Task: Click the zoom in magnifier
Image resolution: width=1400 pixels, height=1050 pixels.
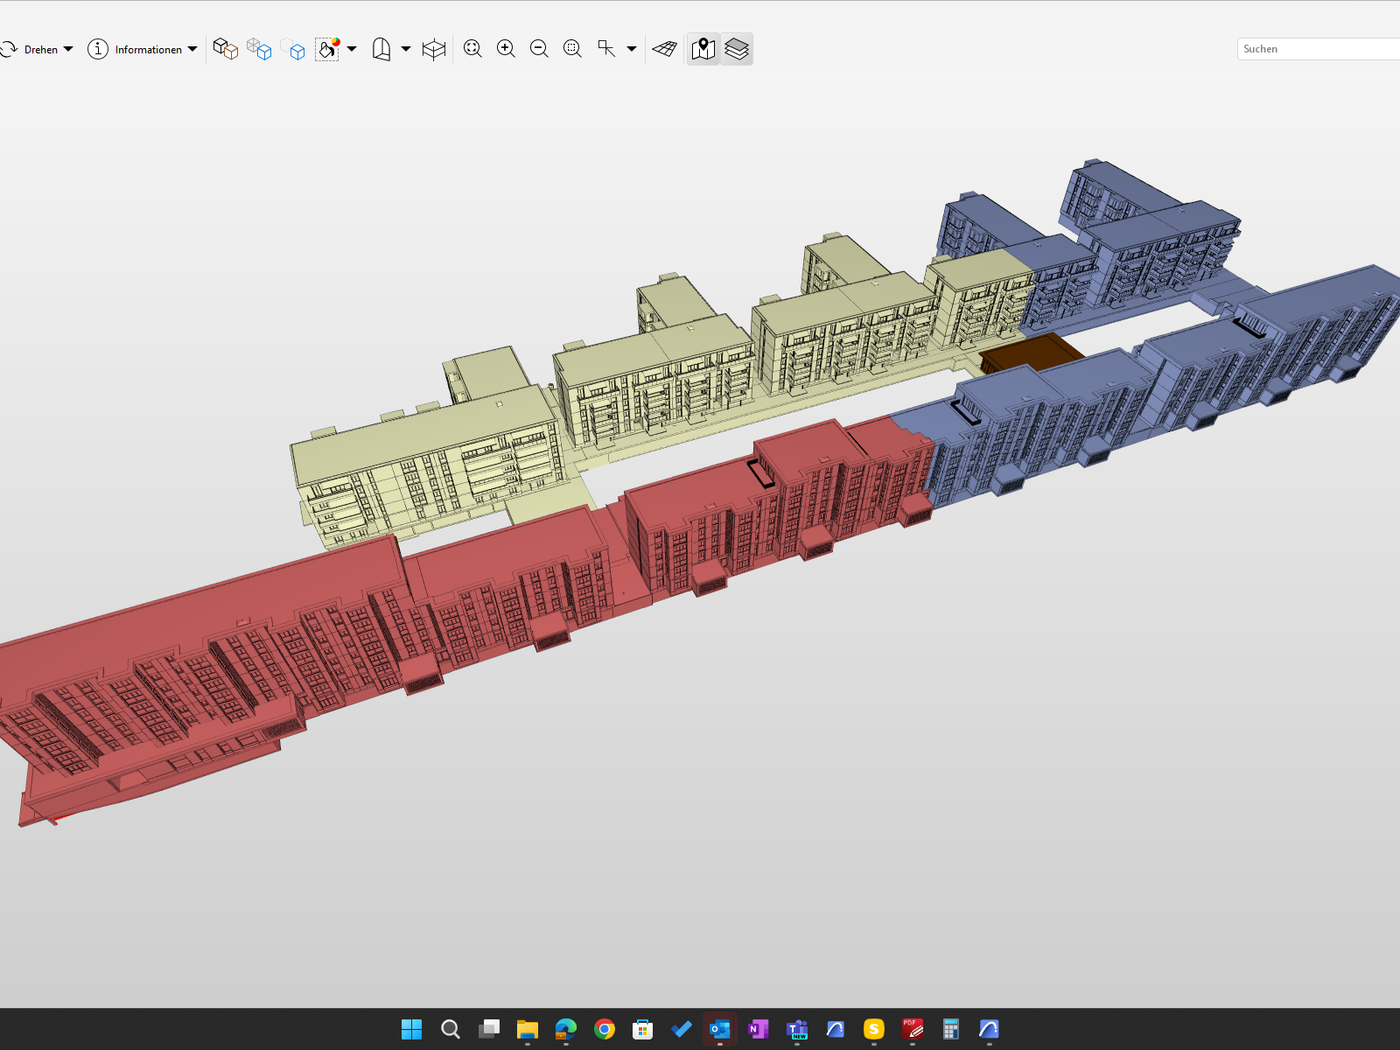Action: point(506,49)
